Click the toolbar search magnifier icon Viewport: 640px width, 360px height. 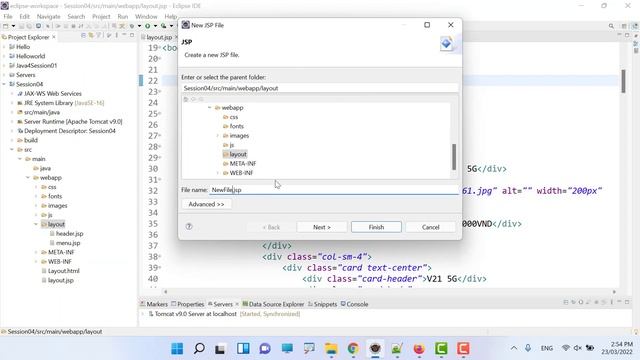[x=611, y=26]
